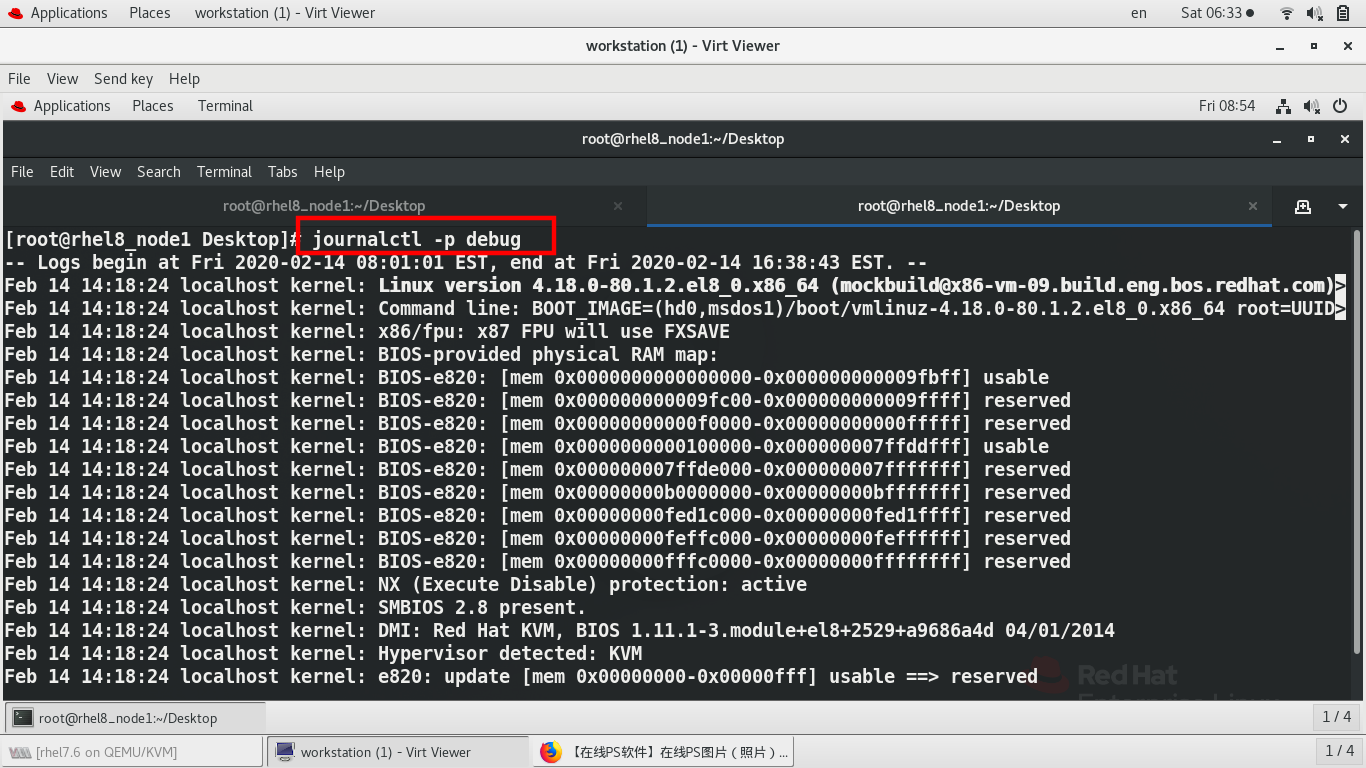Screen dimensions: 1366x768
Task: Open the terminal Terminal menu
Action: click(x=224, y=172)
